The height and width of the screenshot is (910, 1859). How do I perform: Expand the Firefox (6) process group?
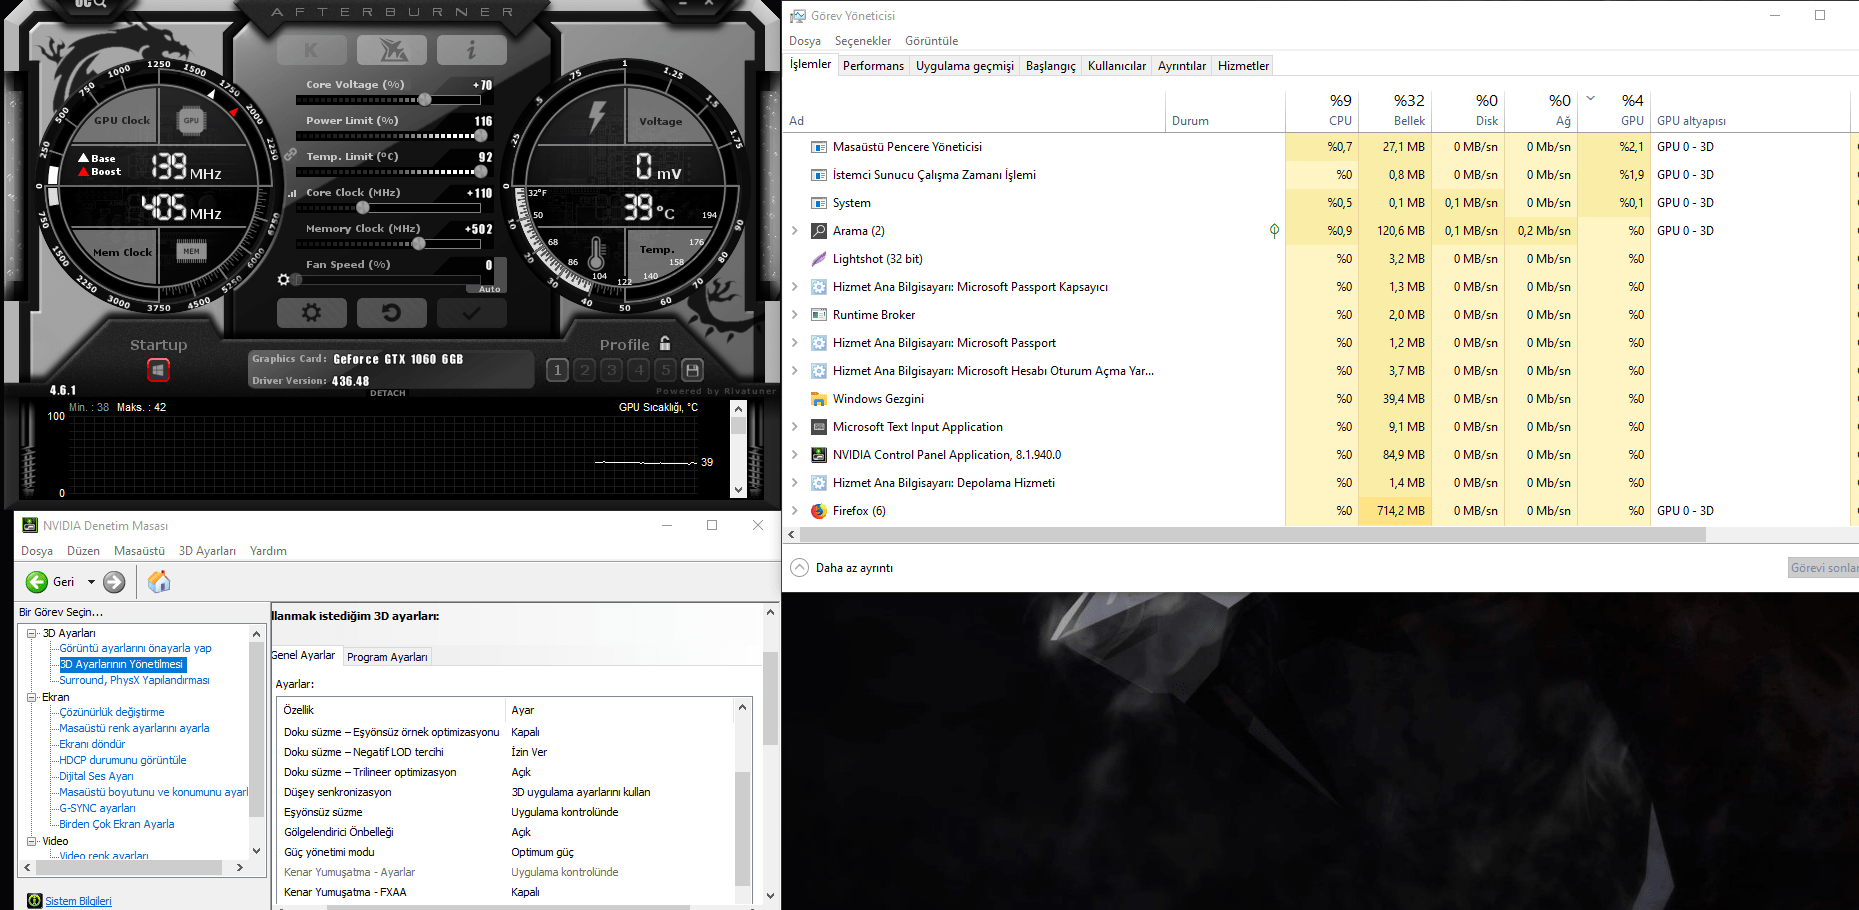[795, 511]
